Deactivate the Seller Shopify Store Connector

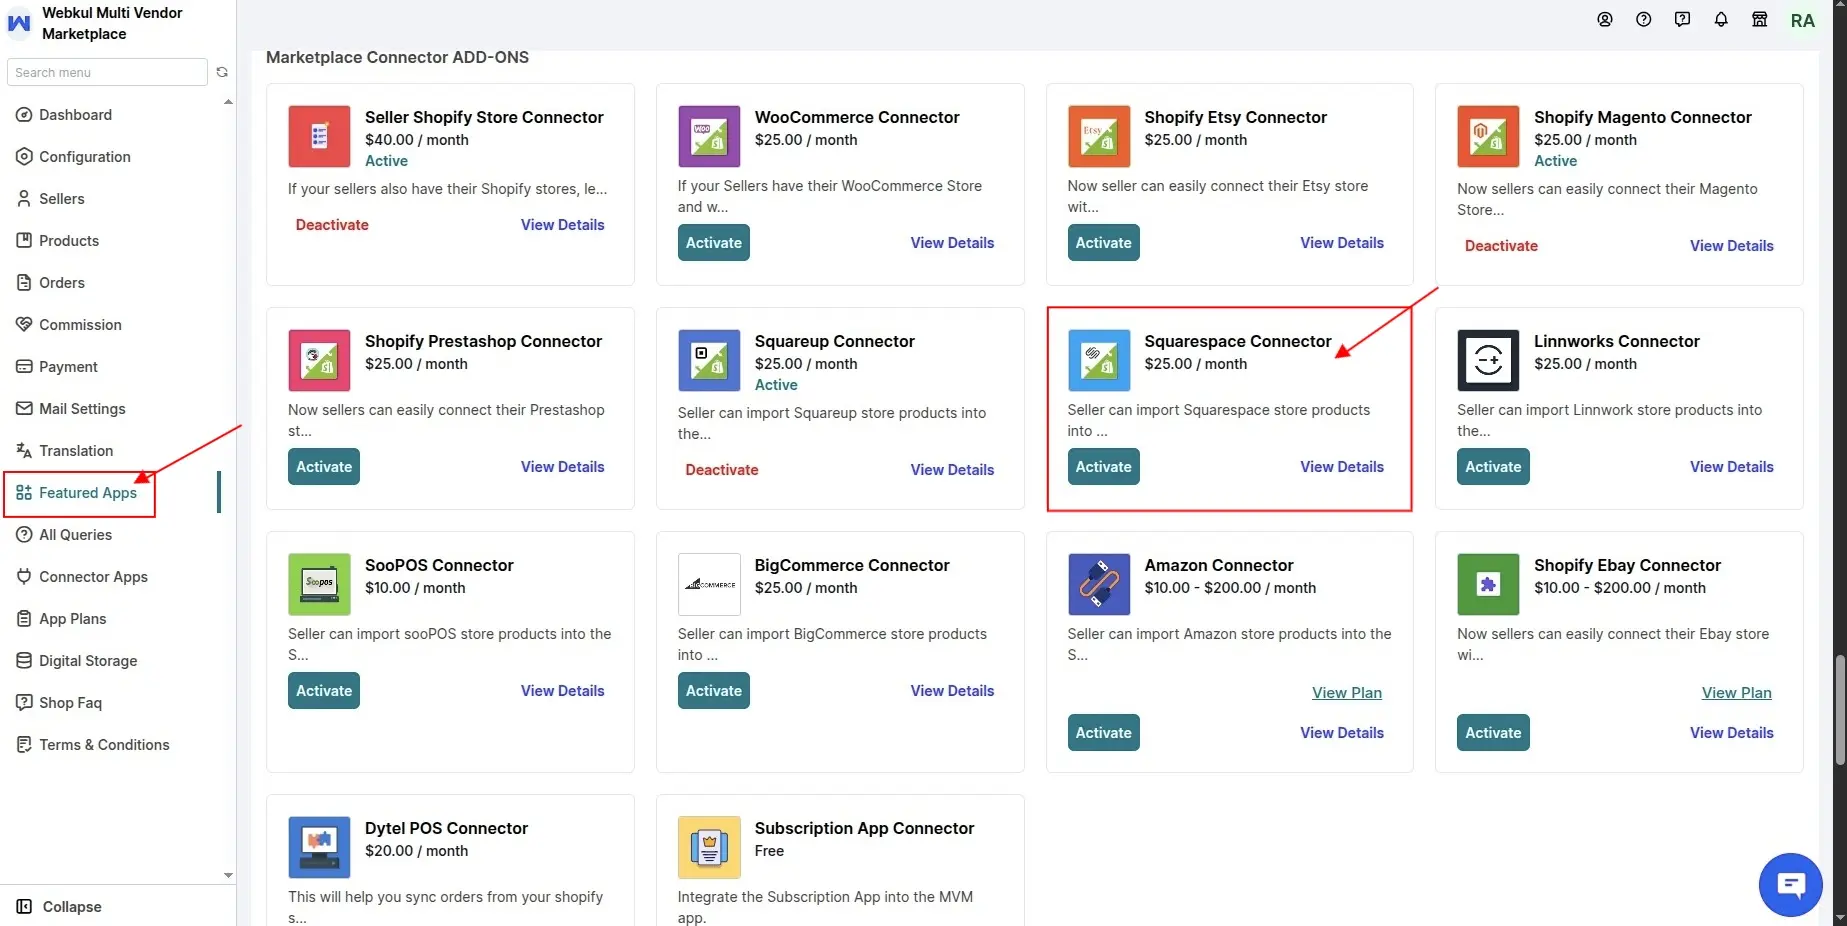pos(332,225)
